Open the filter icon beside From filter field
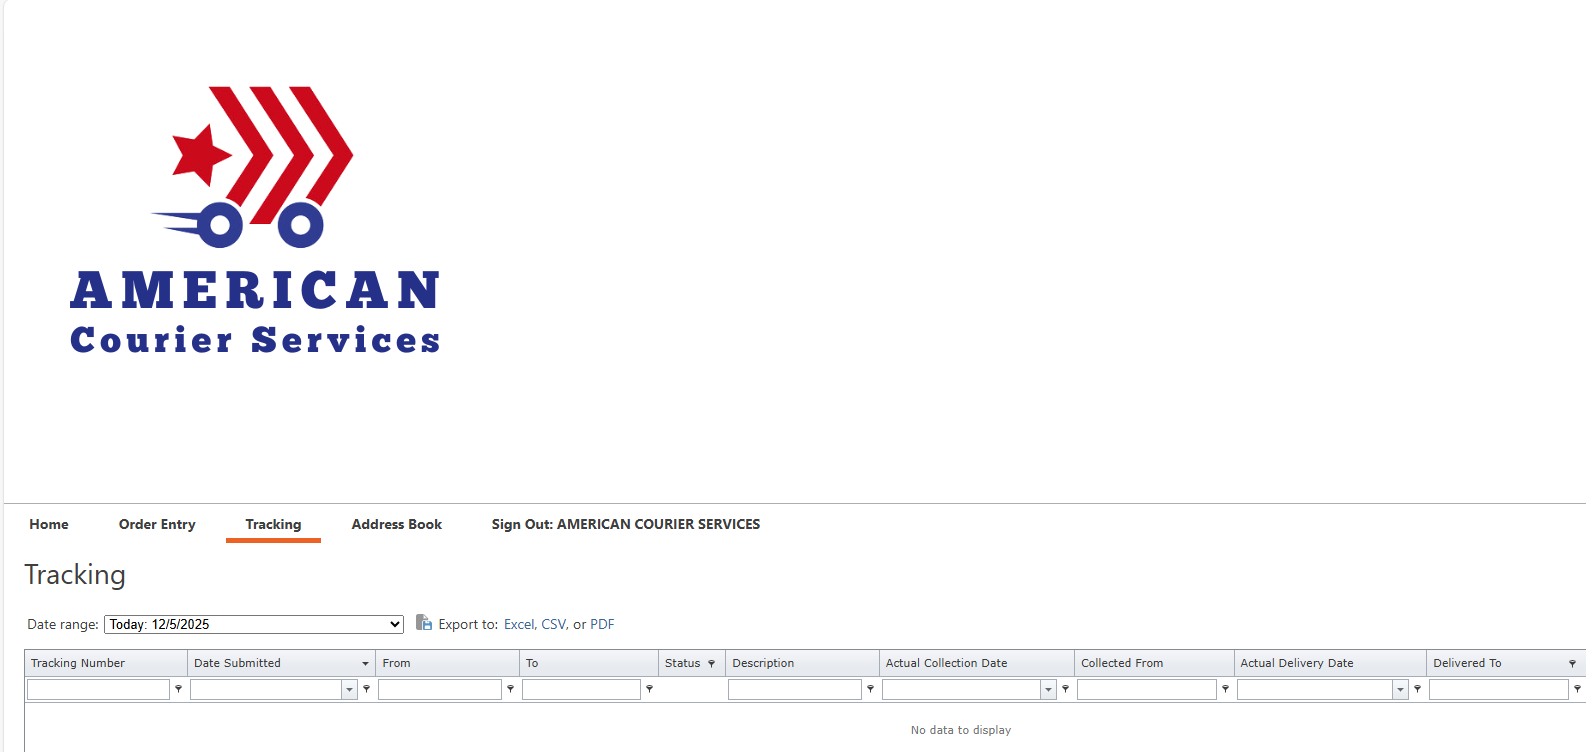The height and width of the screenshot is (752, 1586). pos(511,689)
